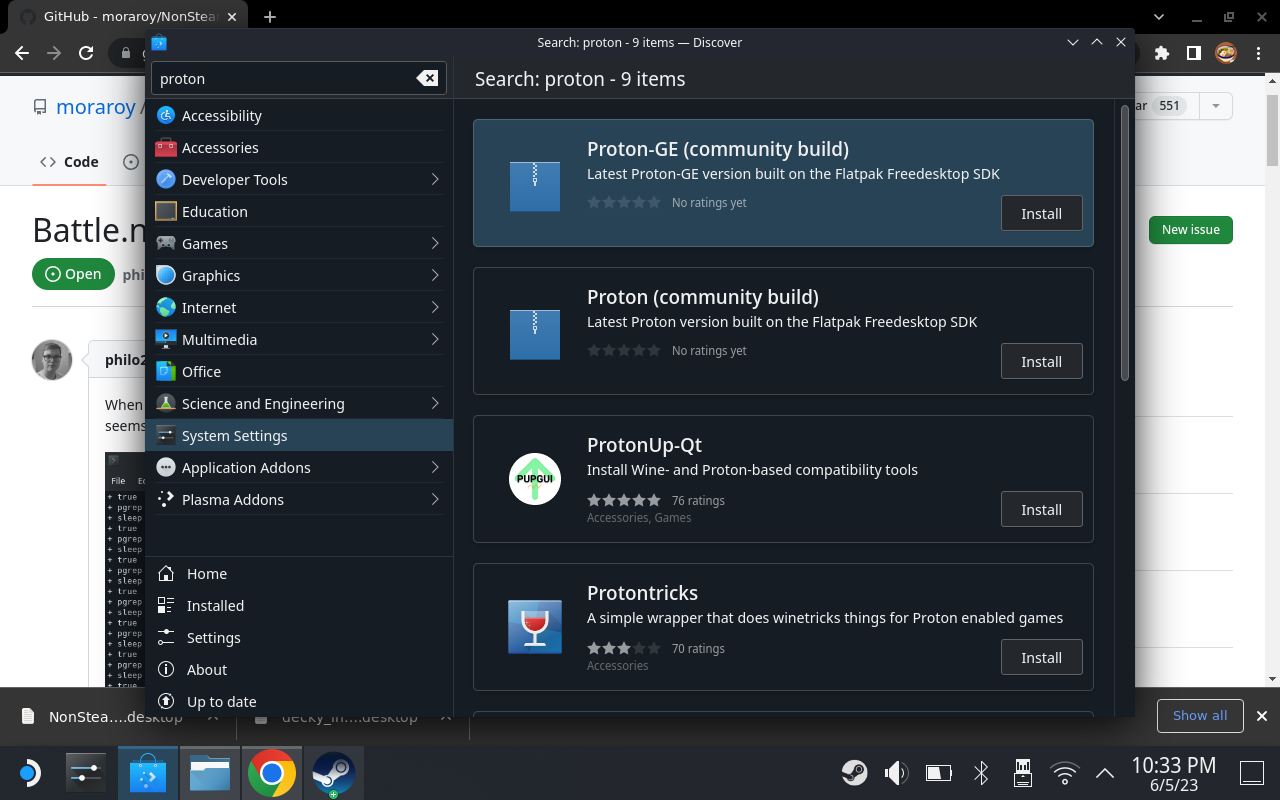This screenshot has height=800, width=1280.
Task: Expand the Plasma Addons category
Action: 437,499
